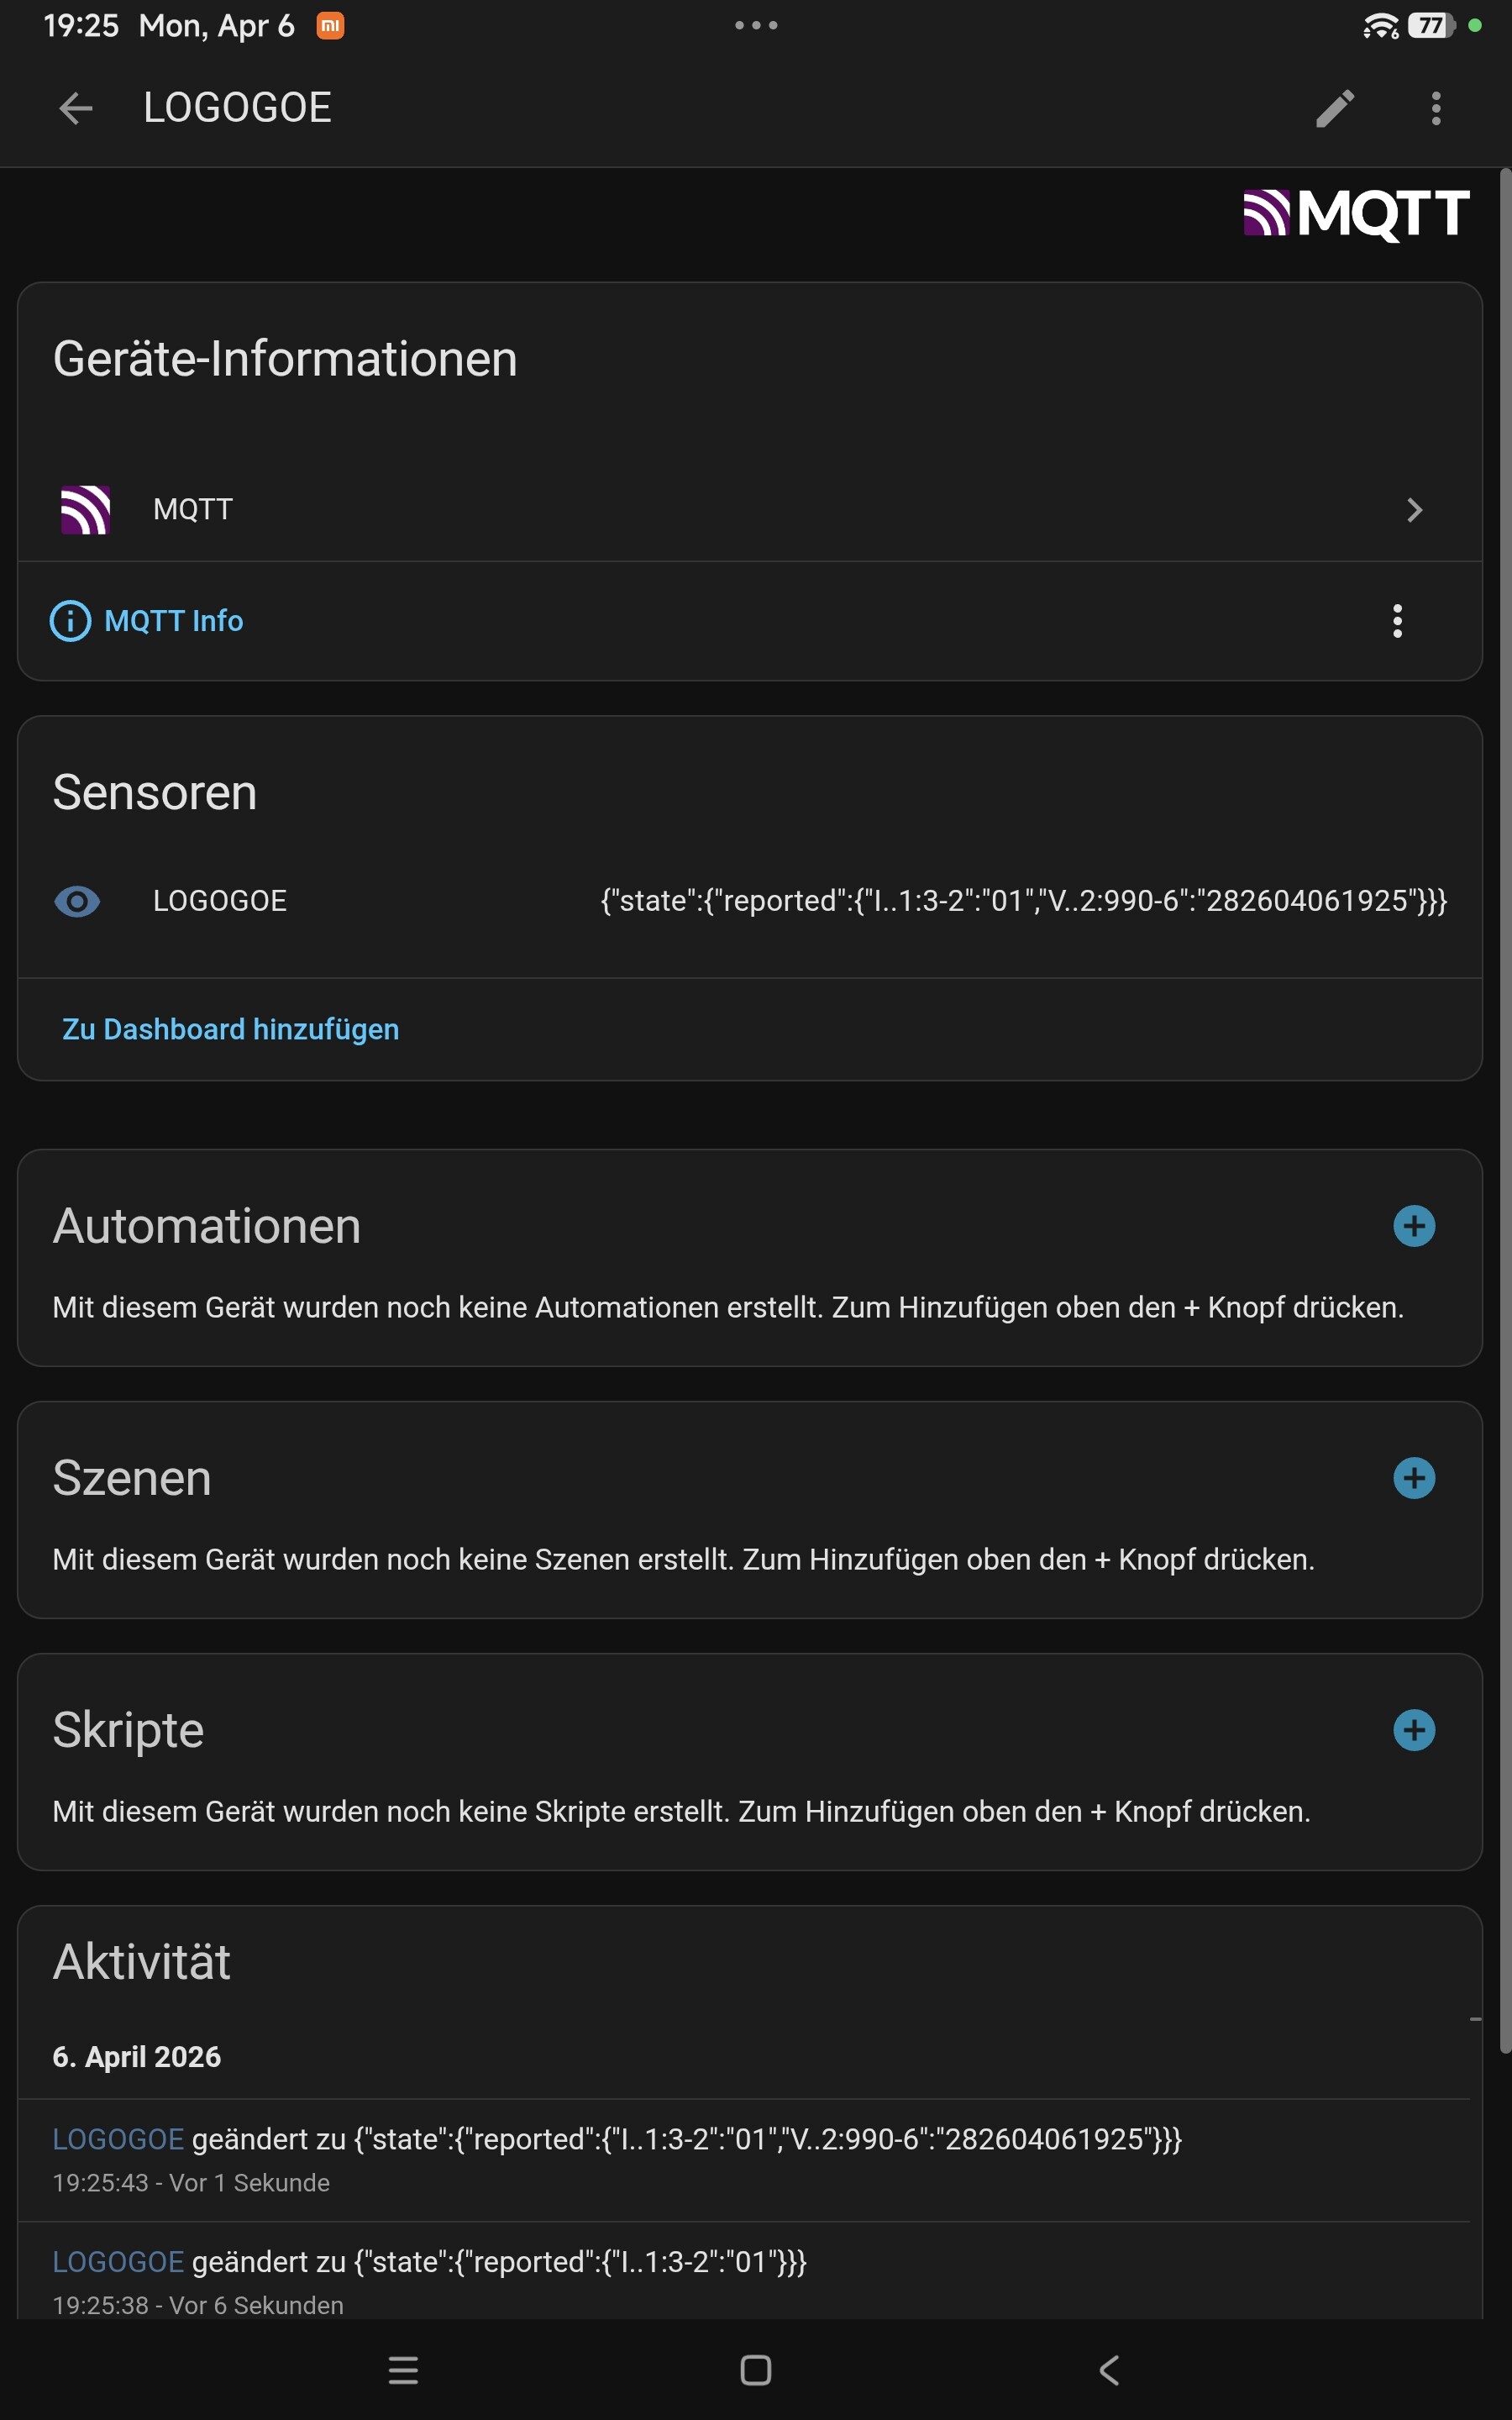The image size is (1512, 2420).
Task: Click the pencil edit icon
Action: [x=1334, y=108]
